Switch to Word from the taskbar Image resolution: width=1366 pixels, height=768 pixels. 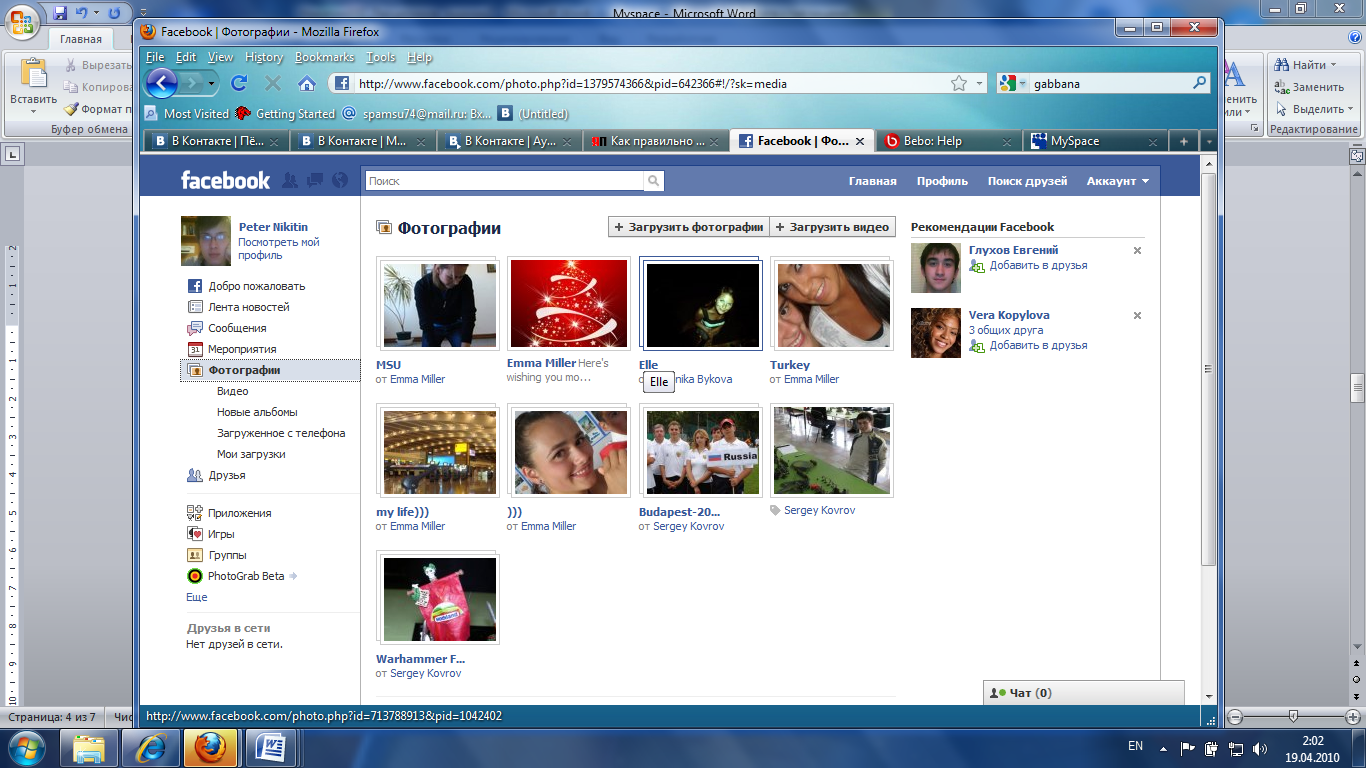tap(271, 746)
